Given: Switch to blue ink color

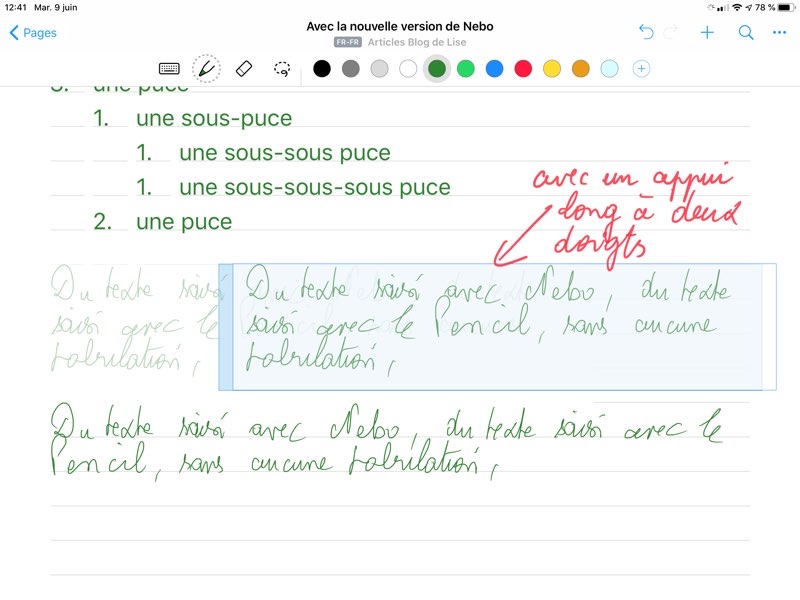Looking at the screenshot, I should pos(494,69).
